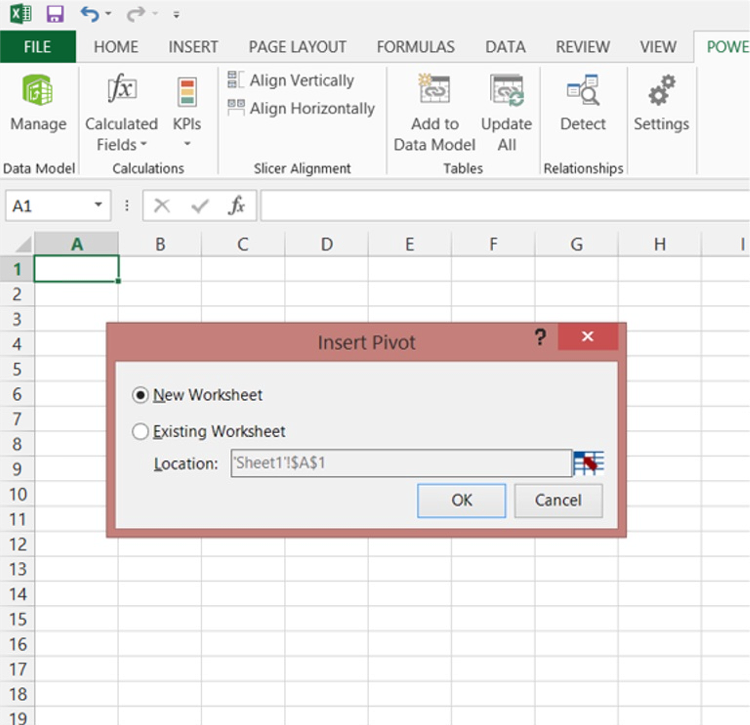Select column D header
Image resolution: width=750 pixels, height=725 pixels.
click(x=327, y=244)
